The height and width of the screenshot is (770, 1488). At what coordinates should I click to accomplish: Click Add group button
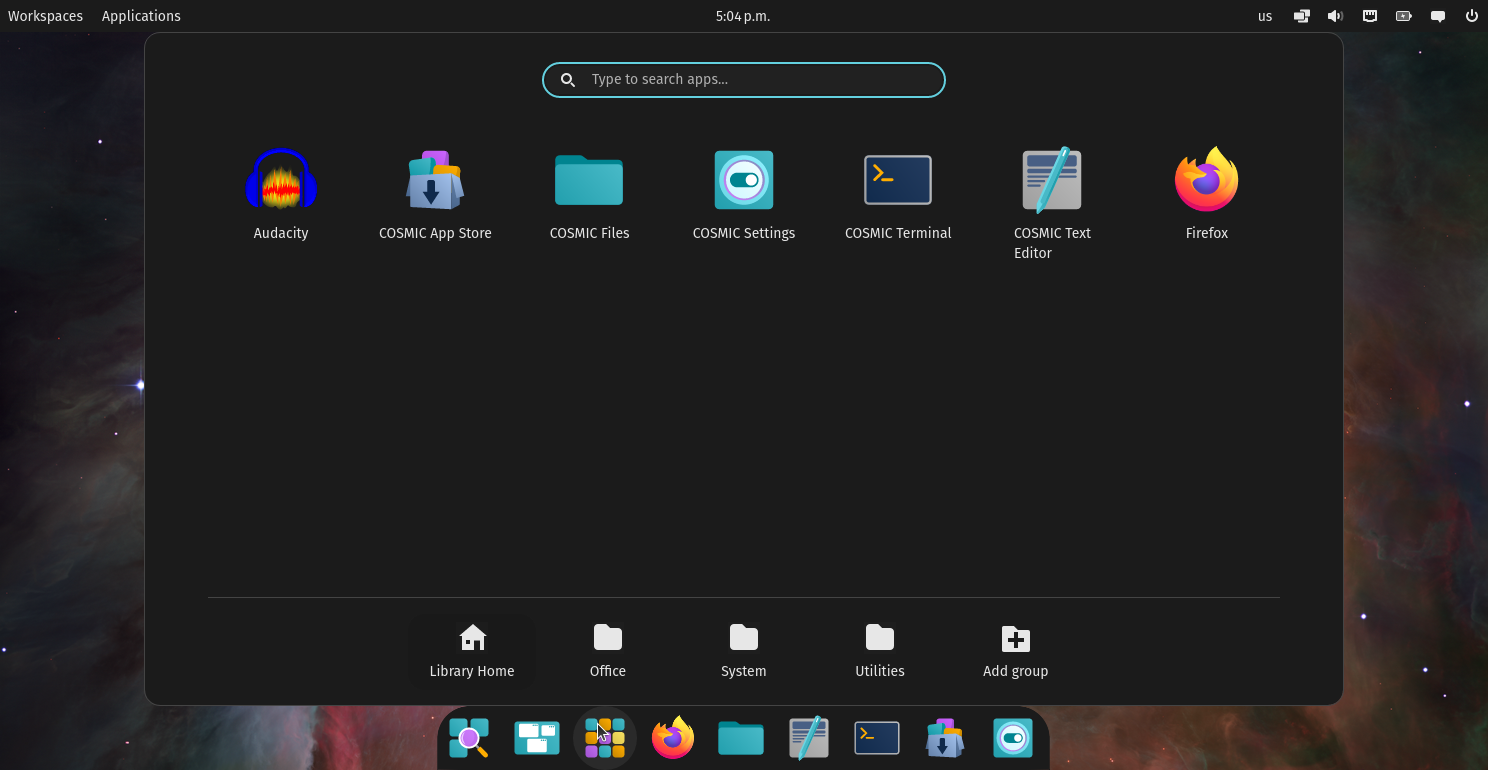point(1016,651)
